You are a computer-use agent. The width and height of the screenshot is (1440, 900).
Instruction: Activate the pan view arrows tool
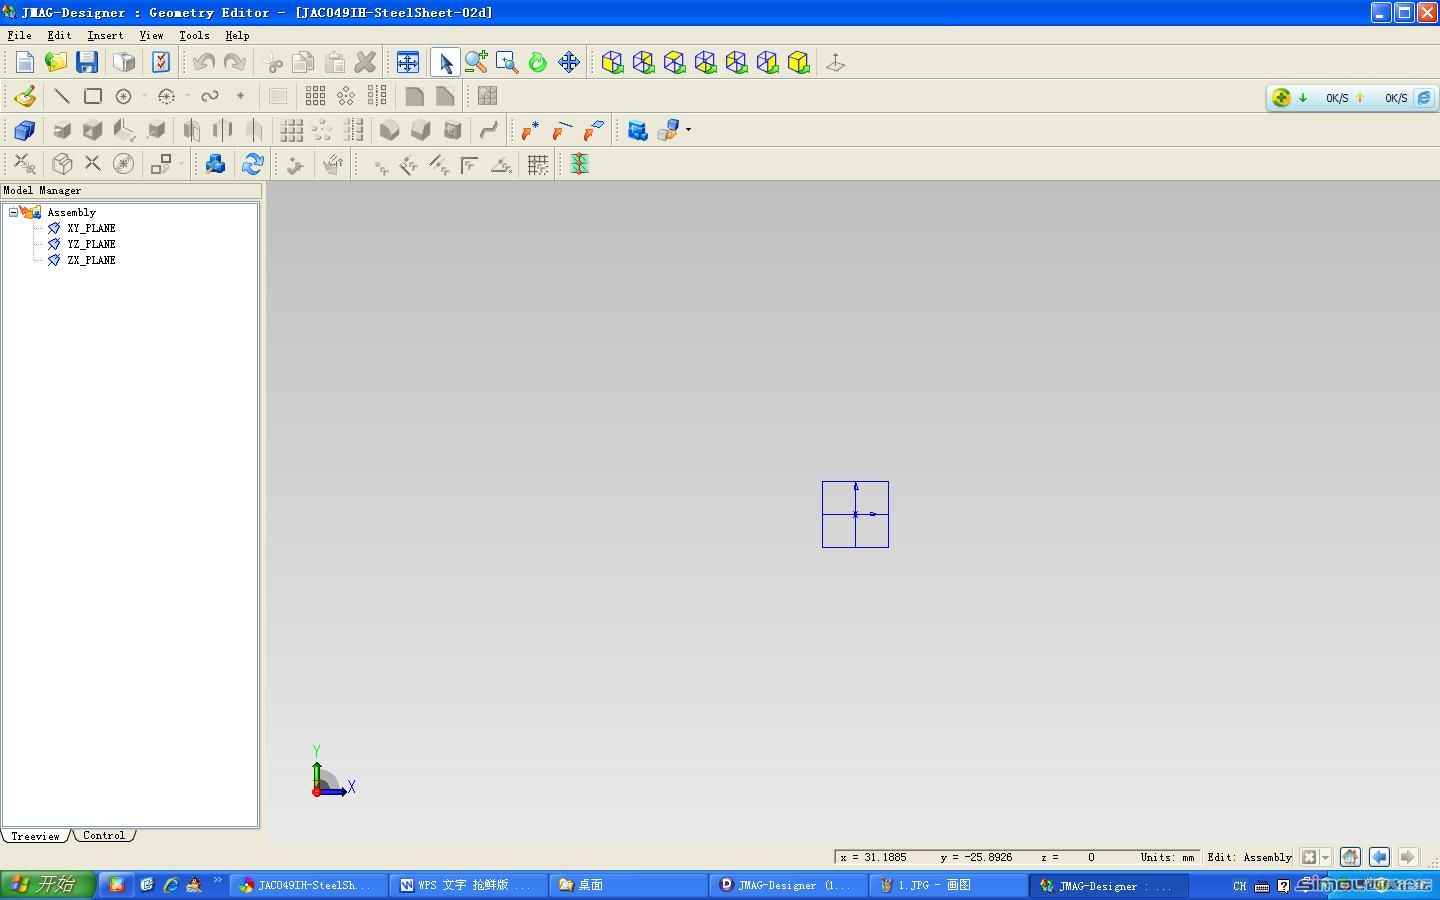(x=569, y=63)
